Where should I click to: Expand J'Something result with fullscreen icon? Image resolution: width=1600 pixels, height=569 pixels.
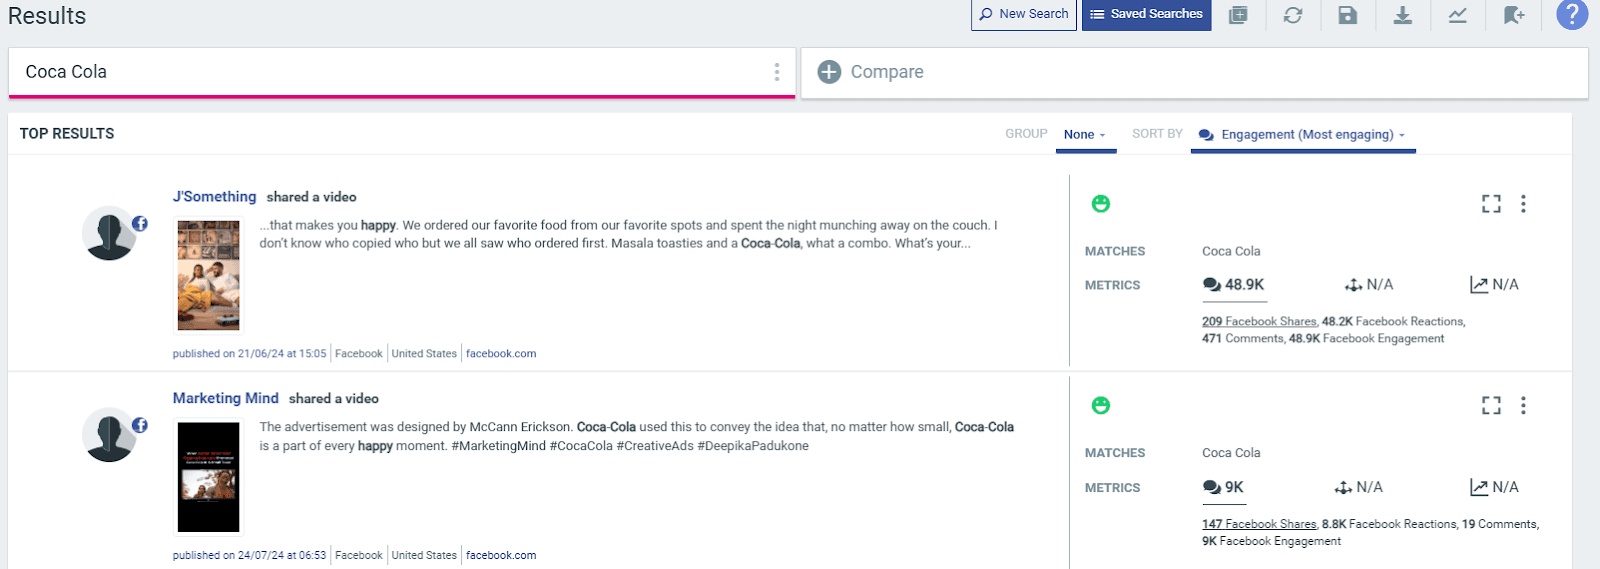[x=1491, y=204]
